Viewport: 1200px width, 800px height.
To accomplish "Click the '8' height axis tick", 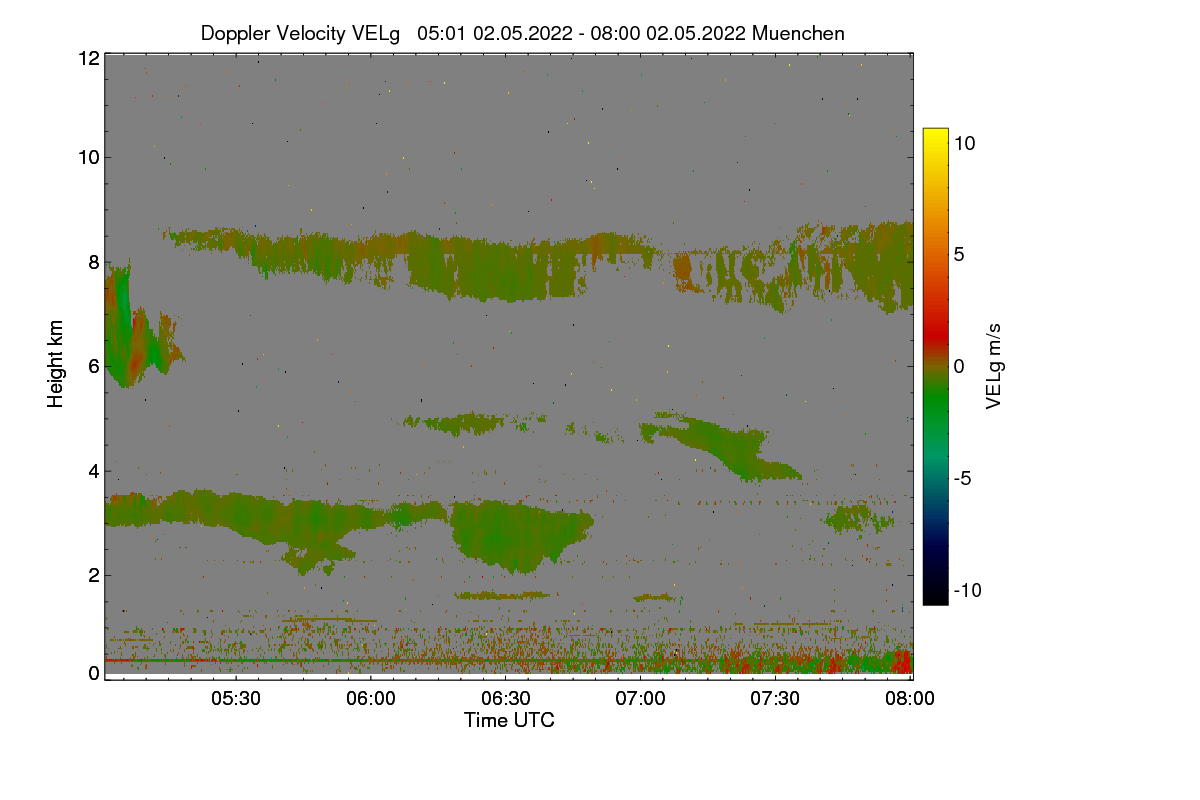I will (94, 262).
